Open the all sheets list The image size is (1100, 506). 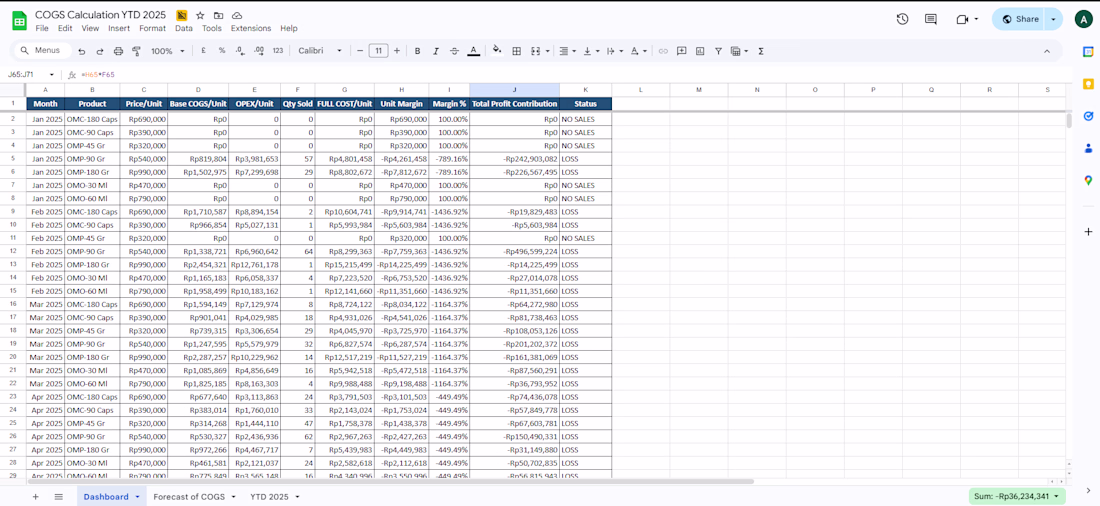[x=59, y=496]
